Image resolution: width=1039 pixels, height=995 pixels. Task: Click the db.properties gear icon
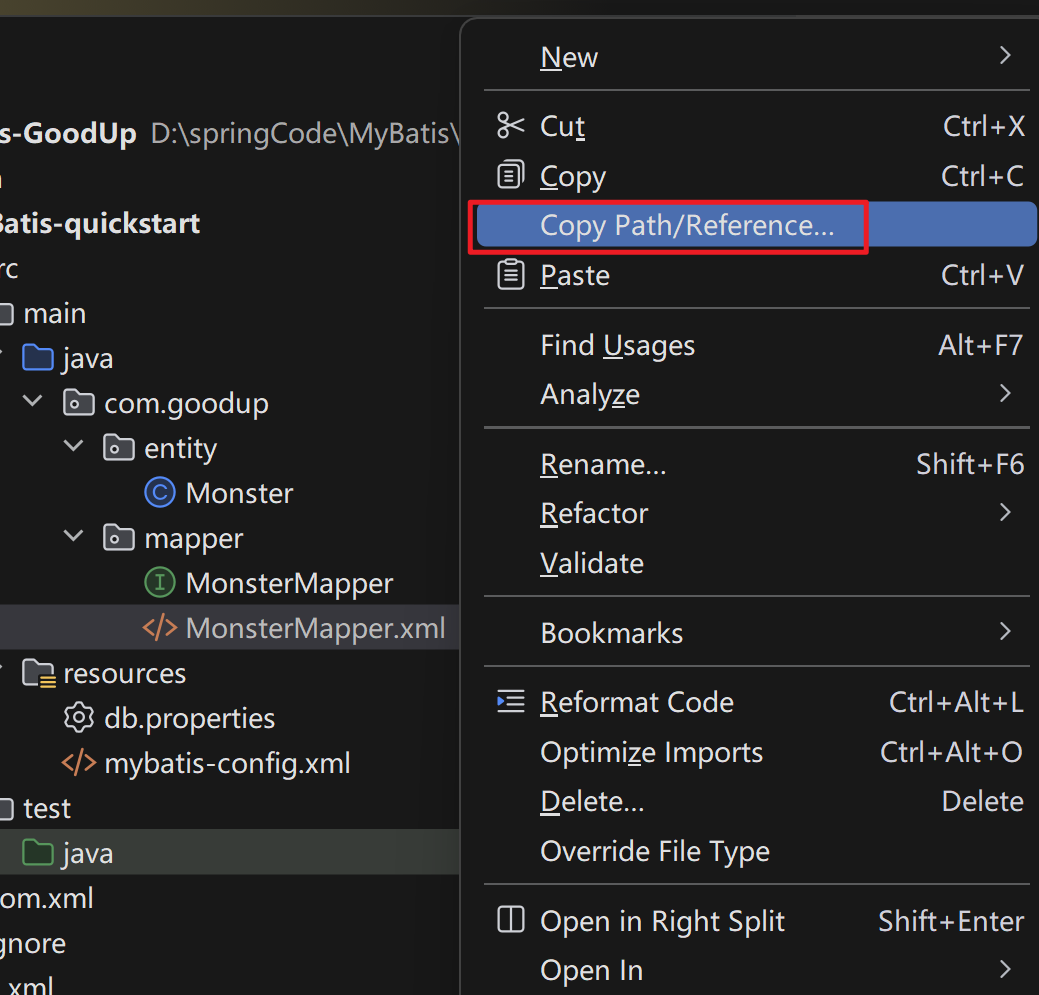pyautogui.click(x=78, y=718)
